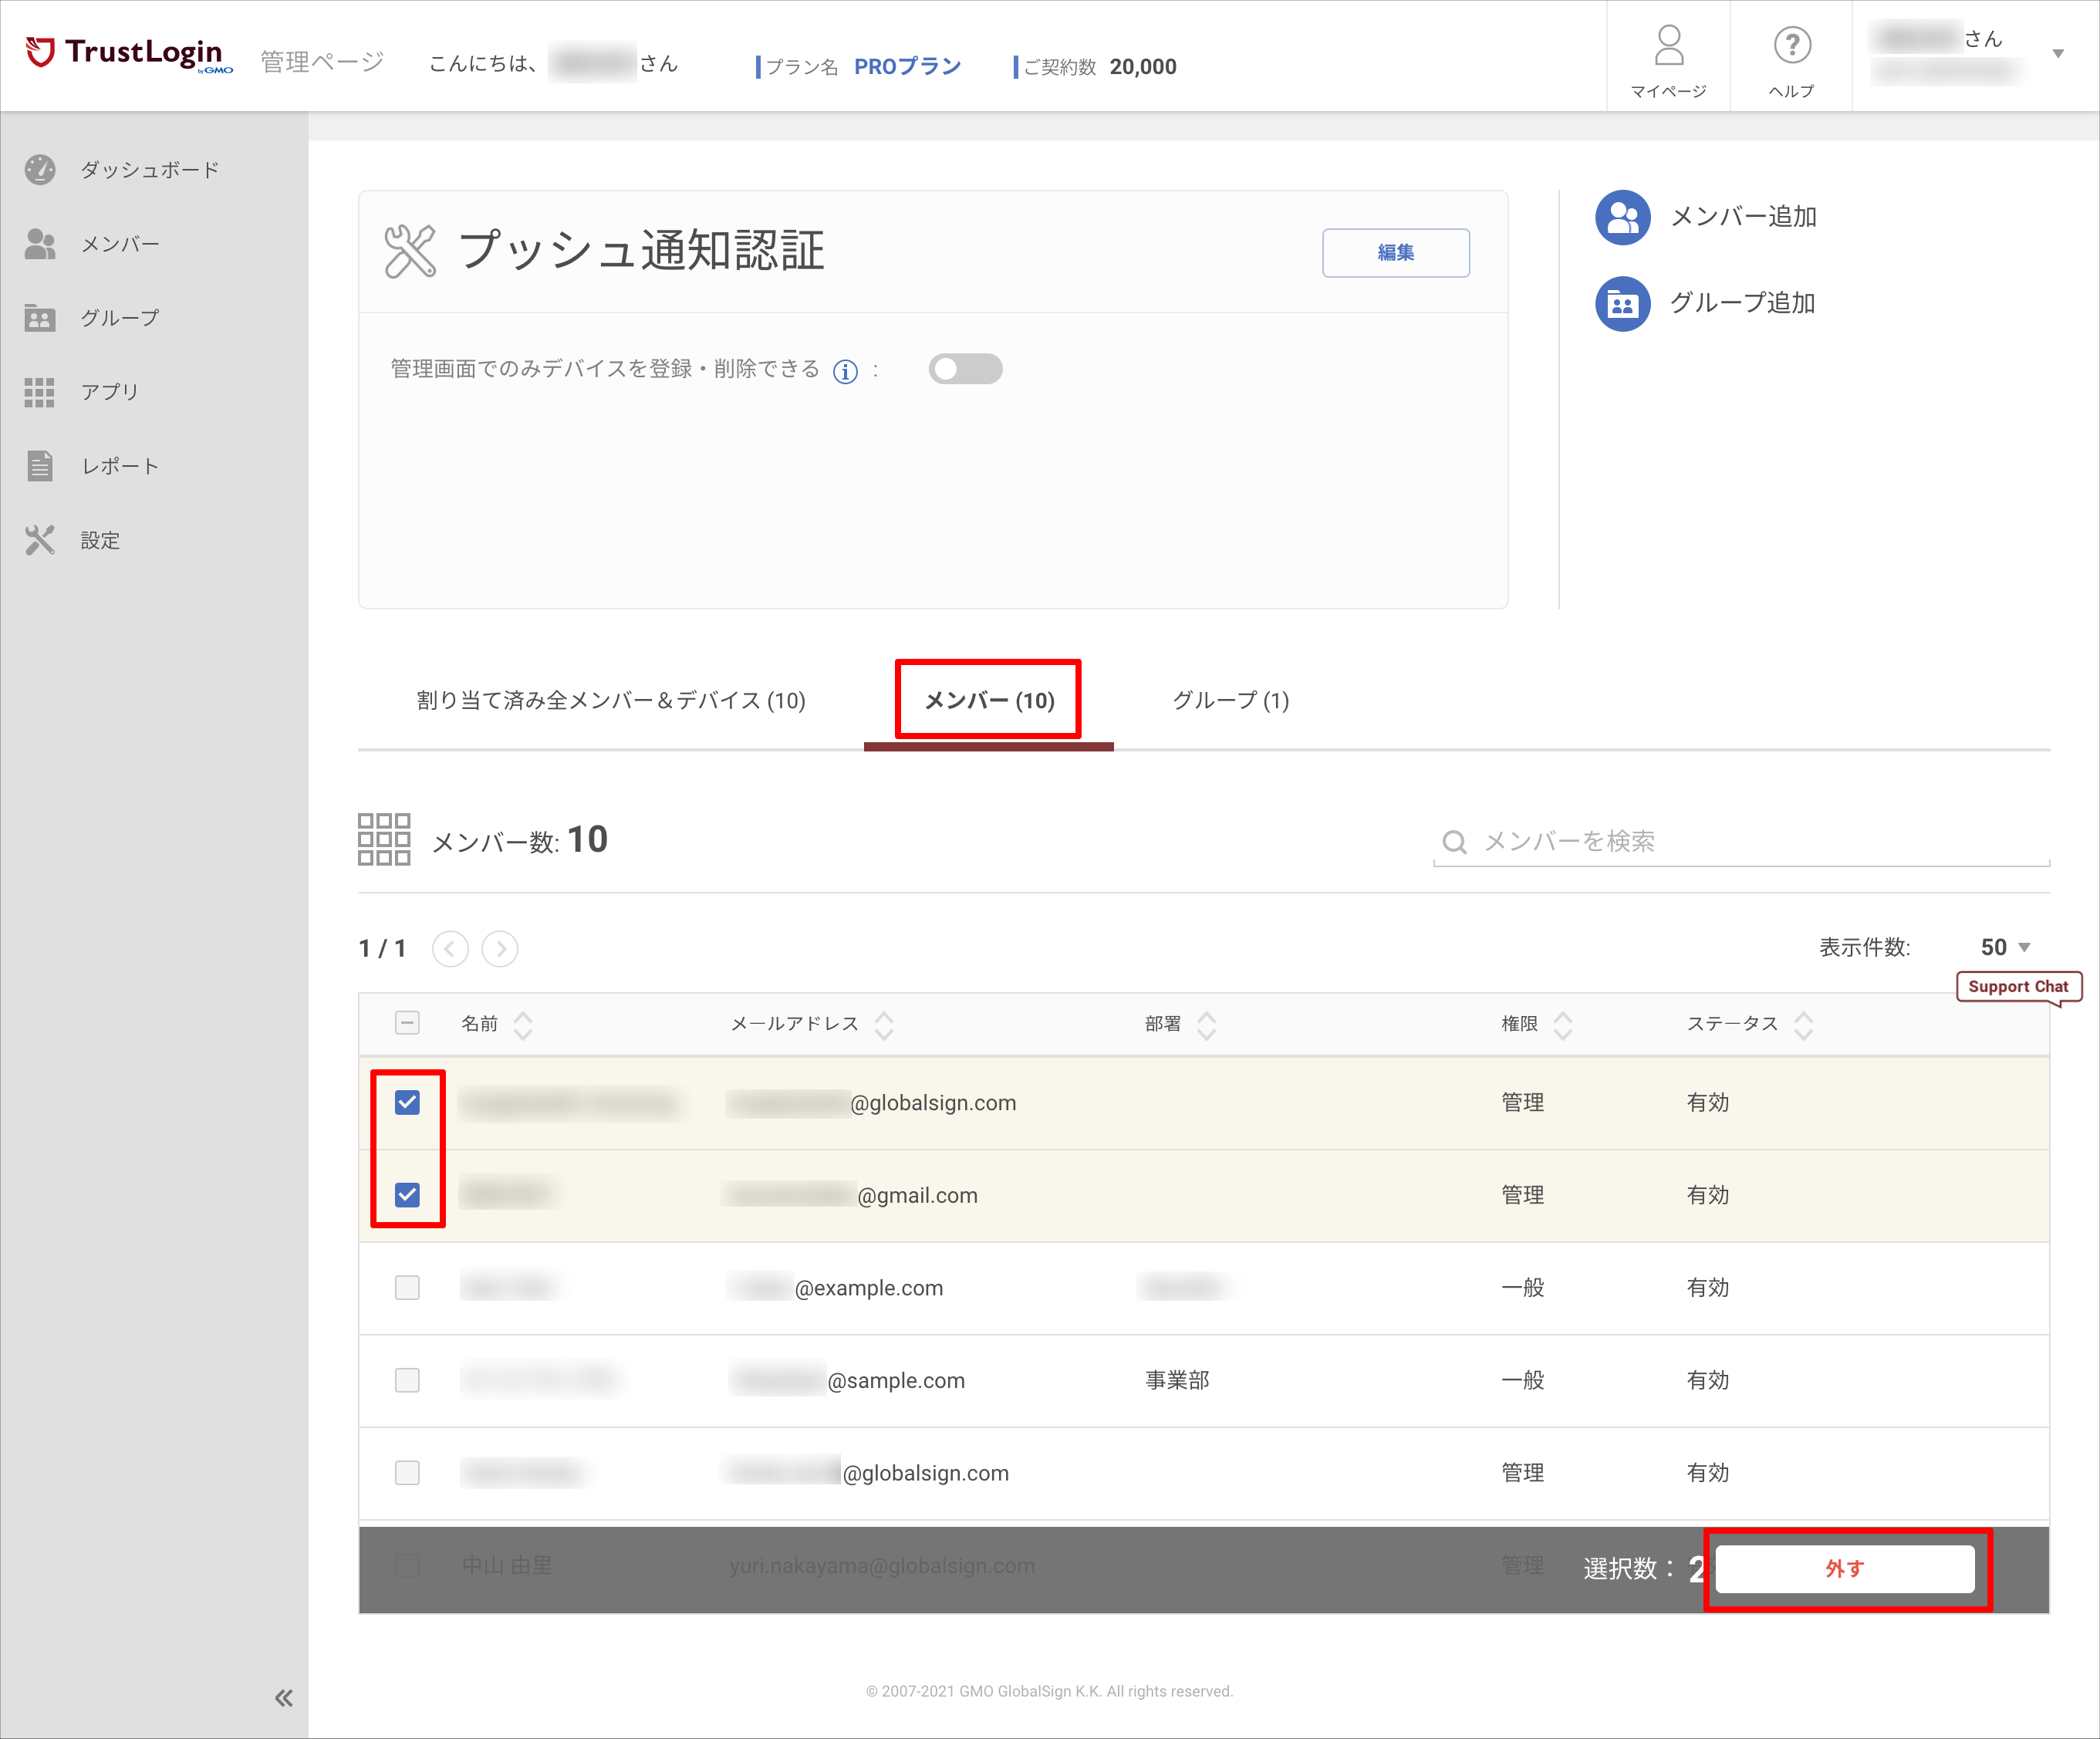Click the TrustLogin logo

128,54
